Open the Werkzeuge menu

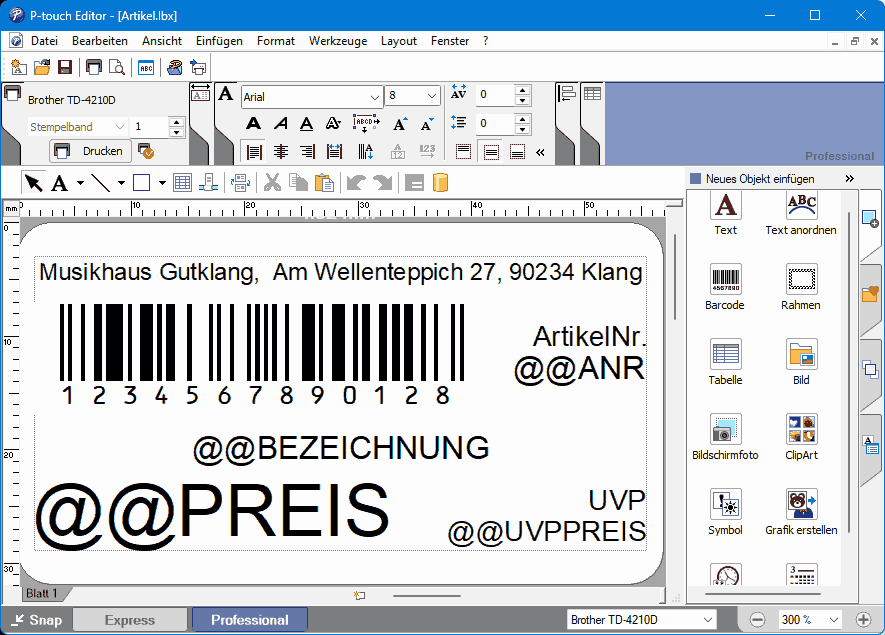[338, 41]
